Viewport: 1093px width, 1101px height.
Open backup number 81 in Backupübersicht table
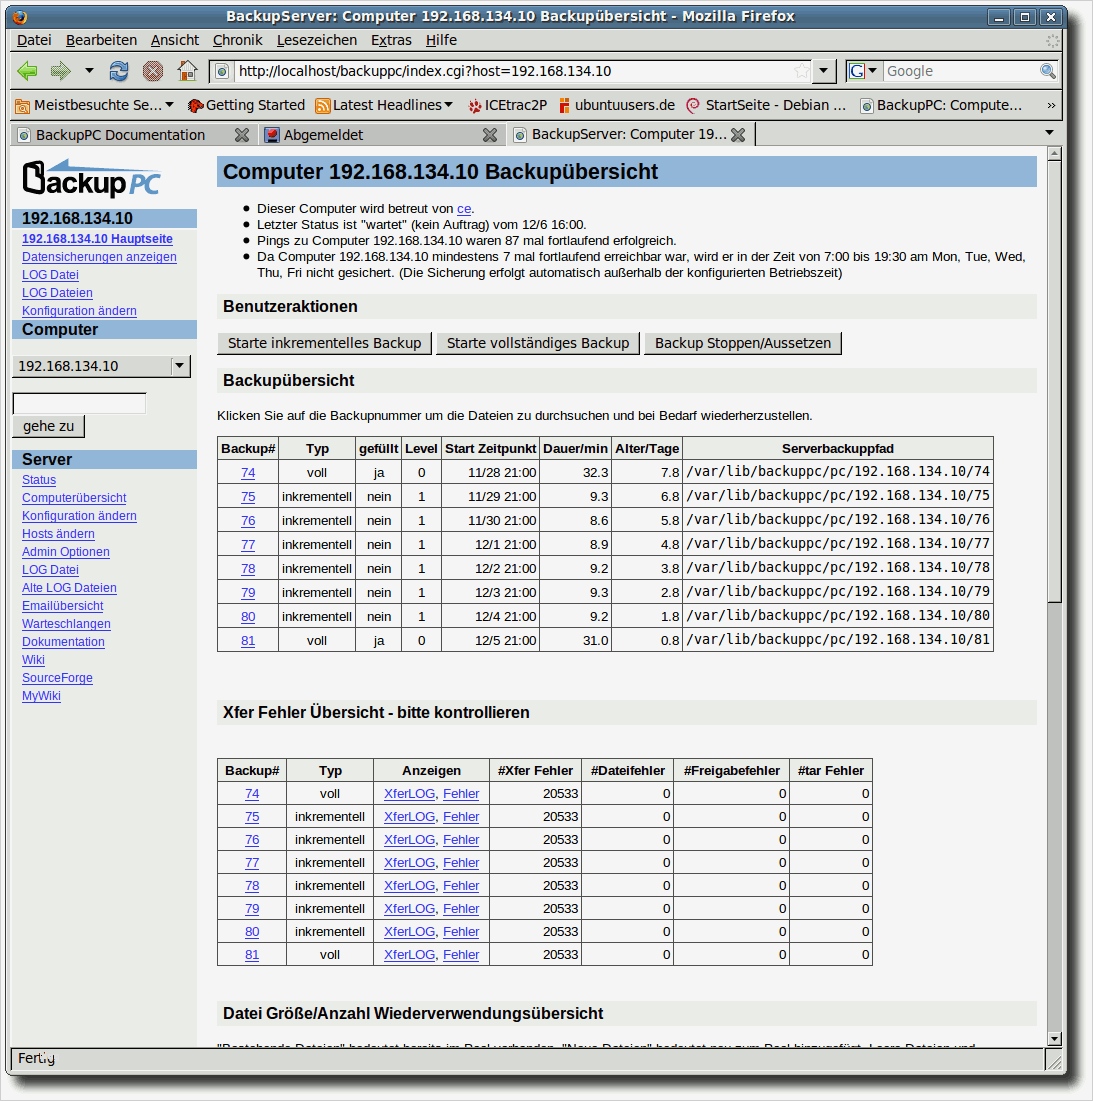click(248, 640)
